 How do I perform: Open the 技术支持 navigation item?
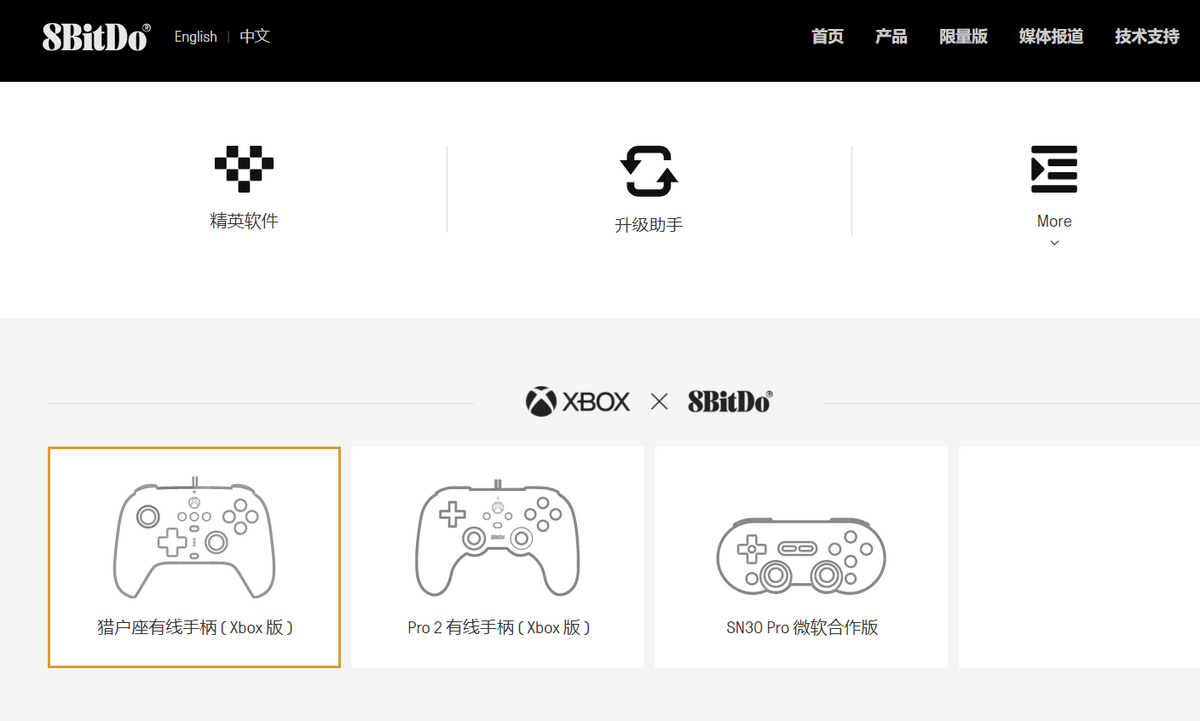pos(1147,37)
